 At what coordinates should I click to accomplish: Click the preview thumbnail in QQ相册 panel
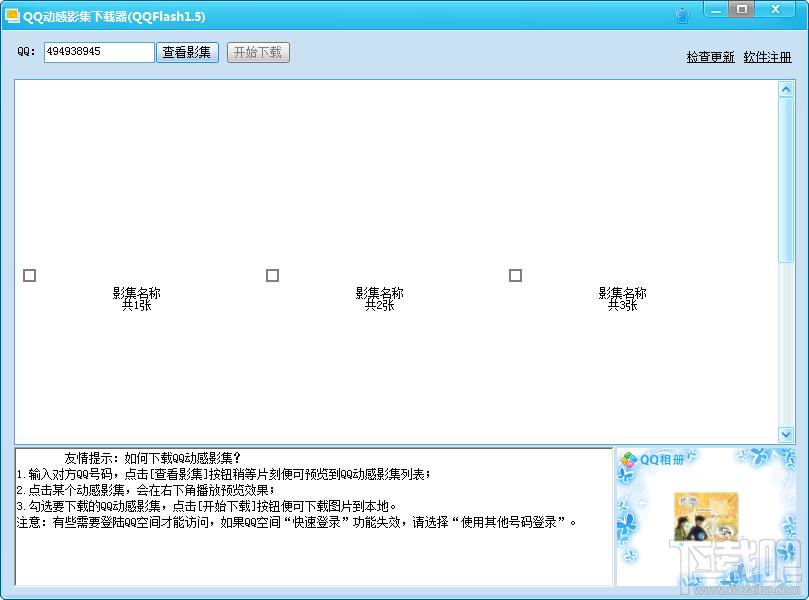(706, 517)
